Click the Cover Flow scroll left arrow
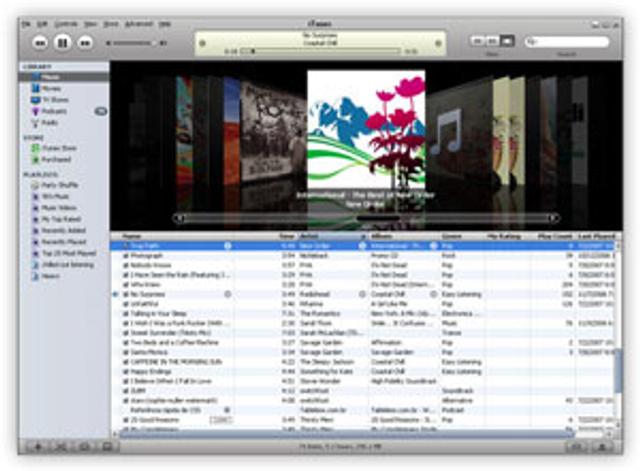 (178, 218)
